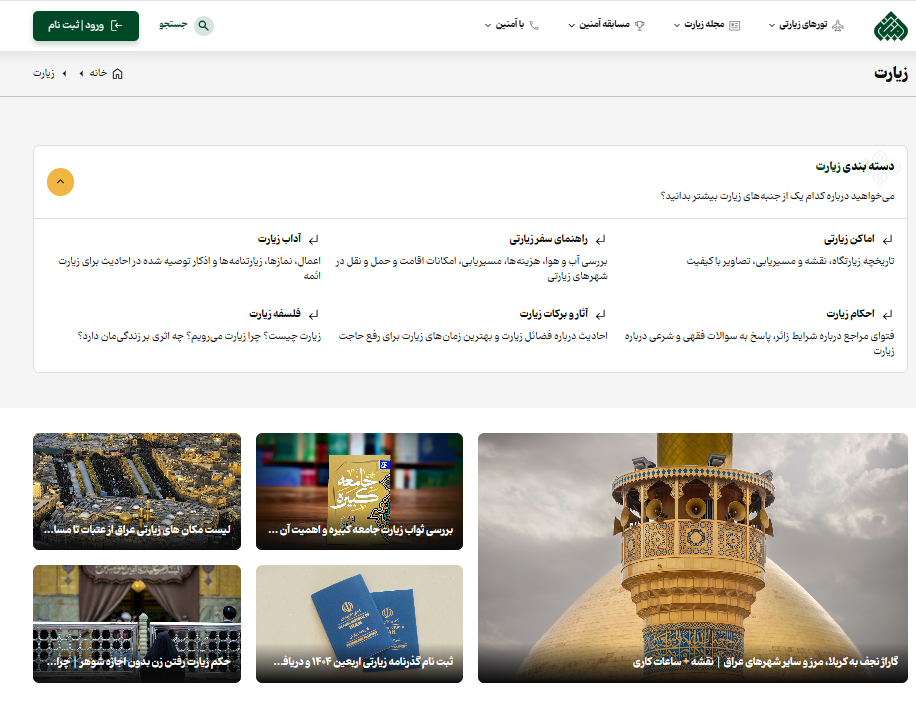Open the مجله زیارت dropdown menu

[700, 26]
